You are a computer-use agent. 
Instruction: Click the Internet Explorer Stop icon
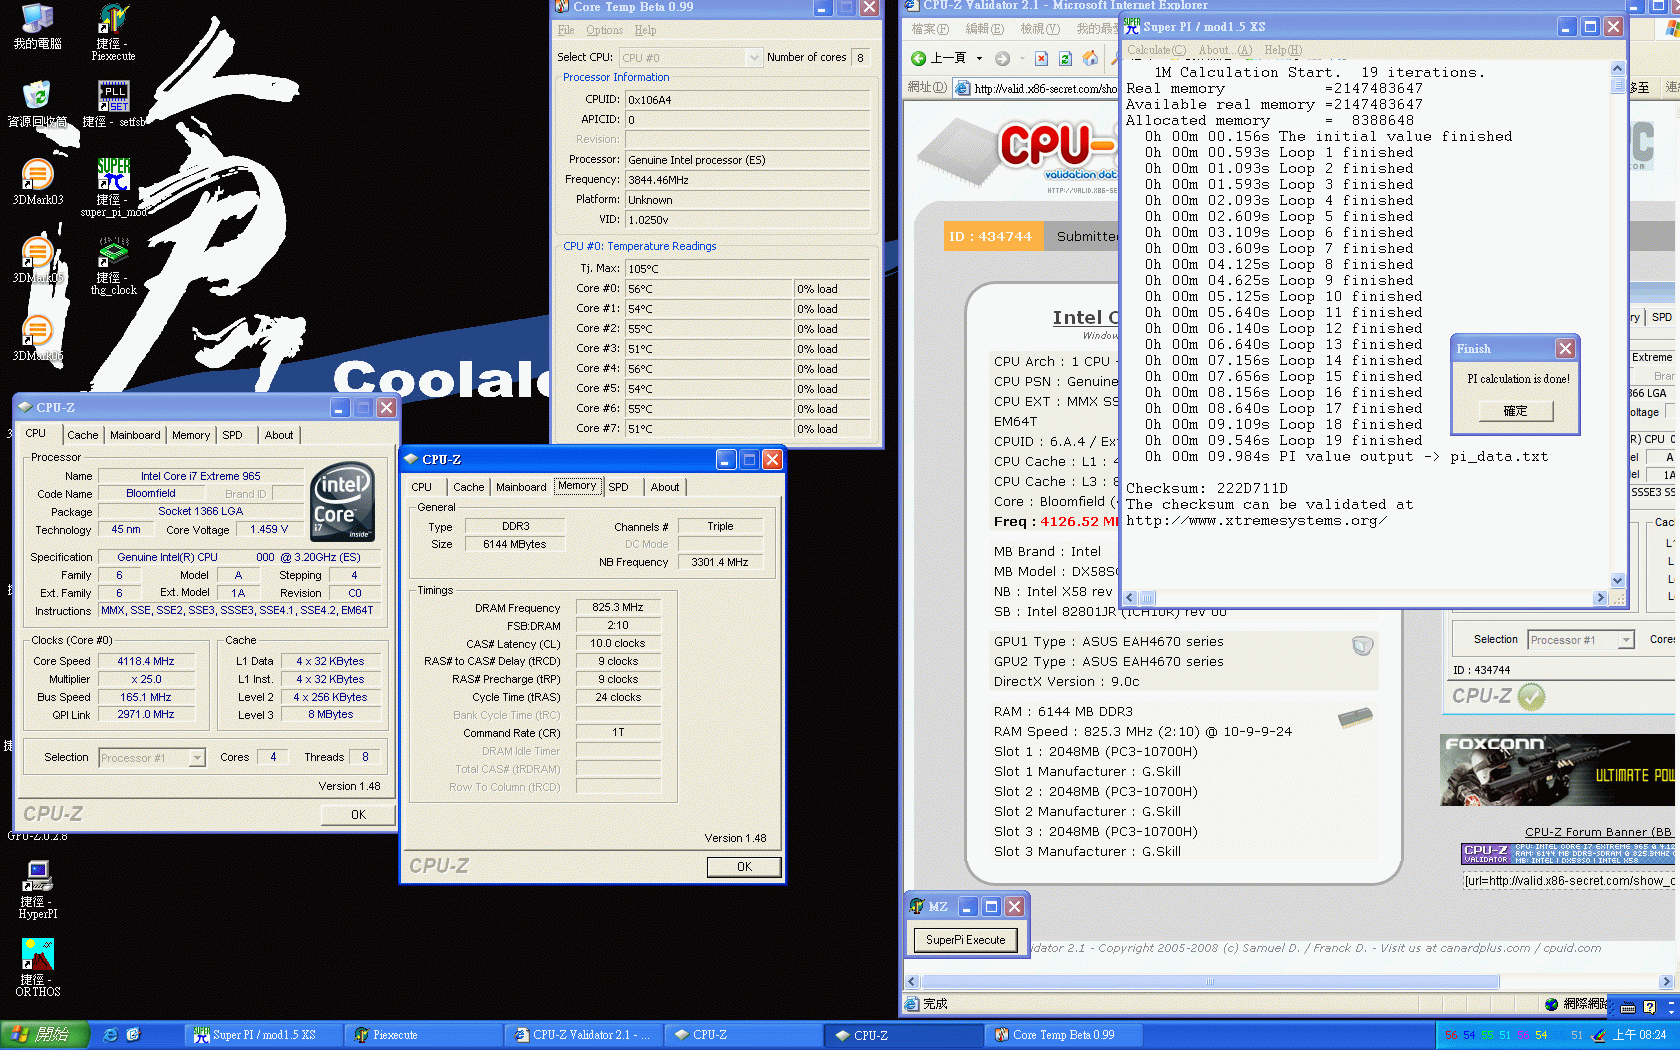[1041, 58]
